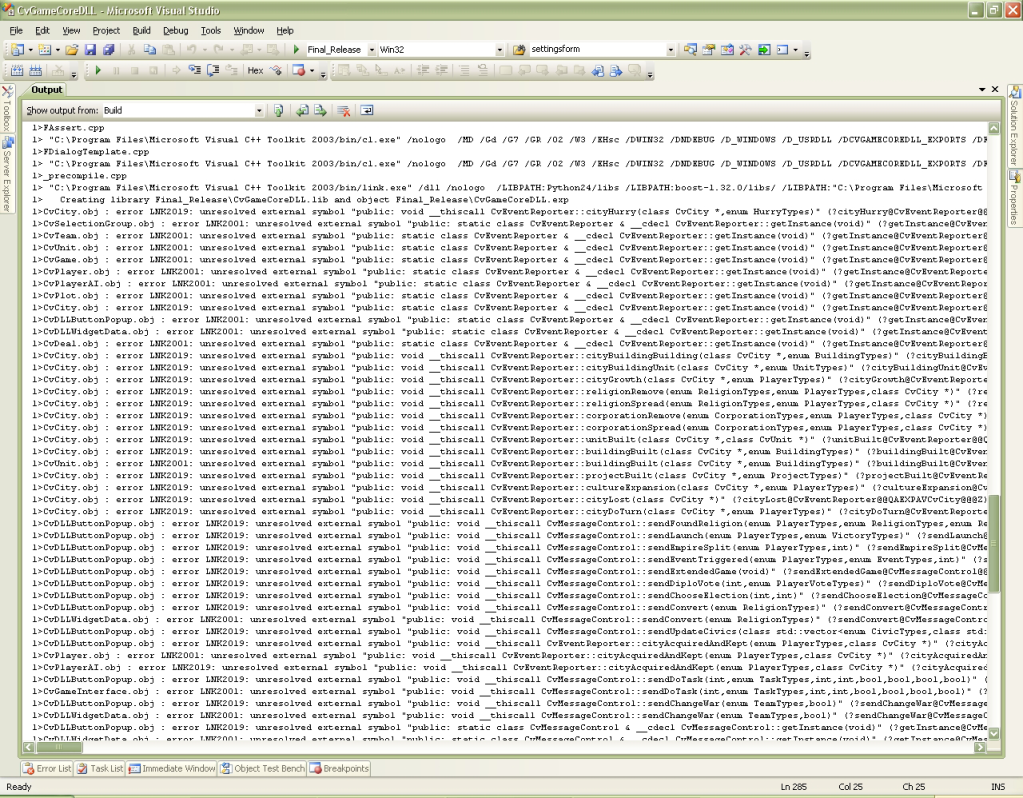Open the solution configuration dropdown showing Final_Release
Image resolution: width=1023 pixels, height=798 pixels.
[372, 48]
